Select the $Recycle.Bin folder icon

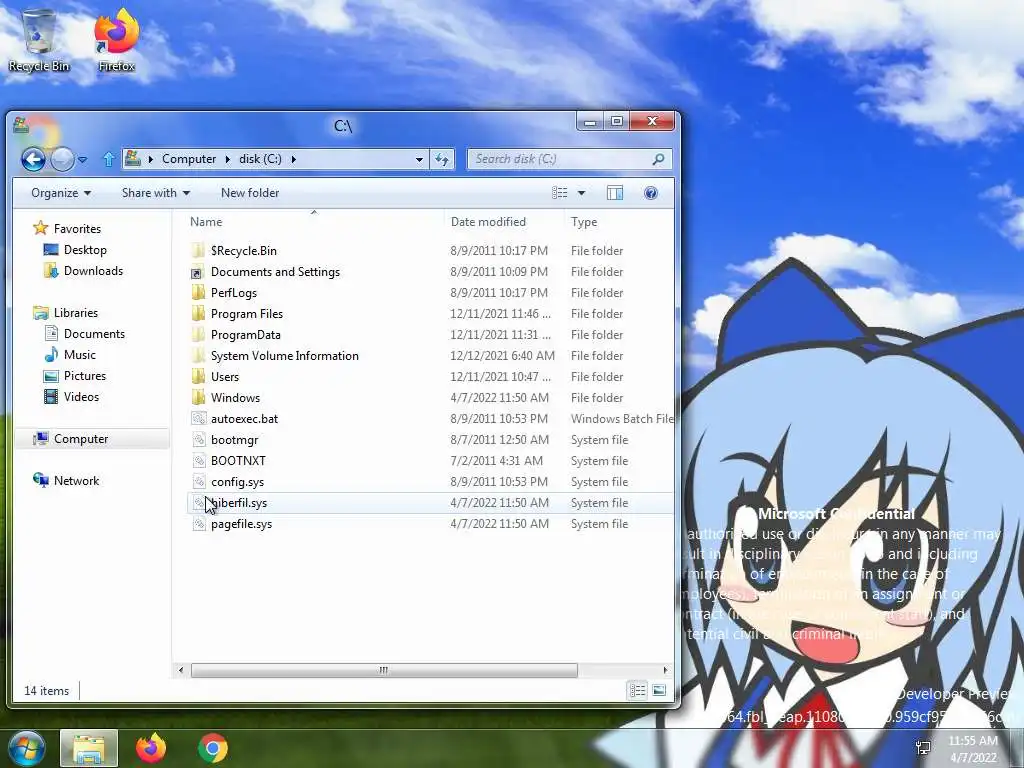199,251
